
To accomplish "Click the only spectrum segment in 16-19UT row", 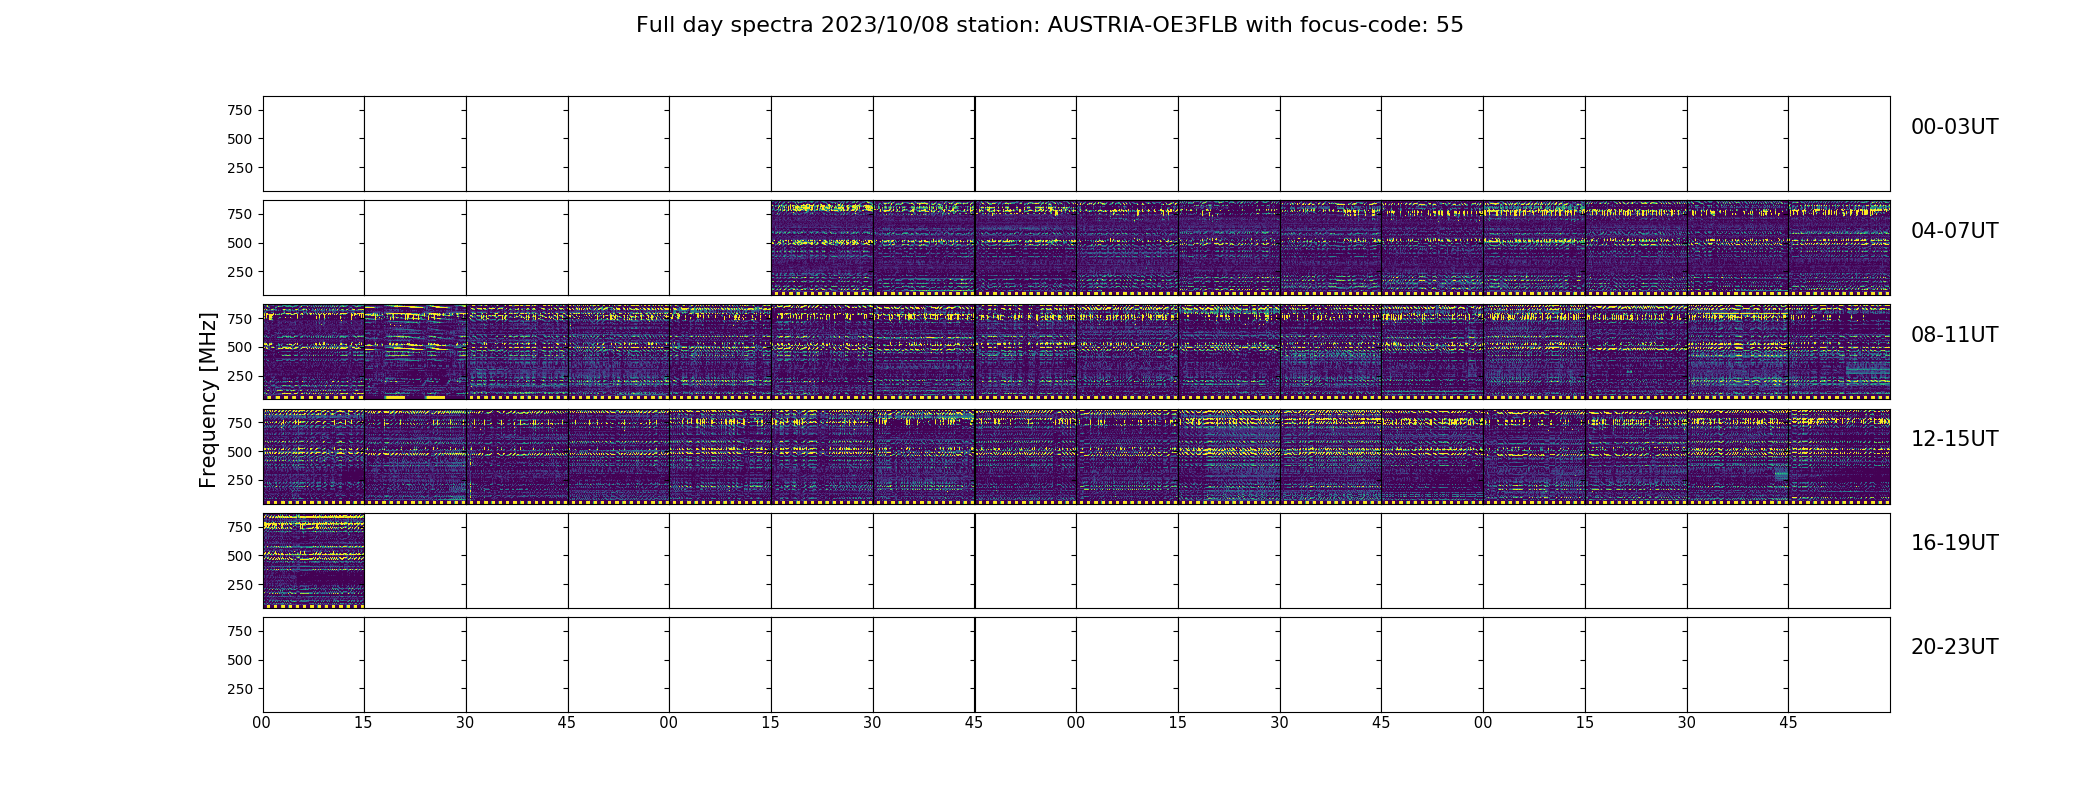I will pos(314,561).
